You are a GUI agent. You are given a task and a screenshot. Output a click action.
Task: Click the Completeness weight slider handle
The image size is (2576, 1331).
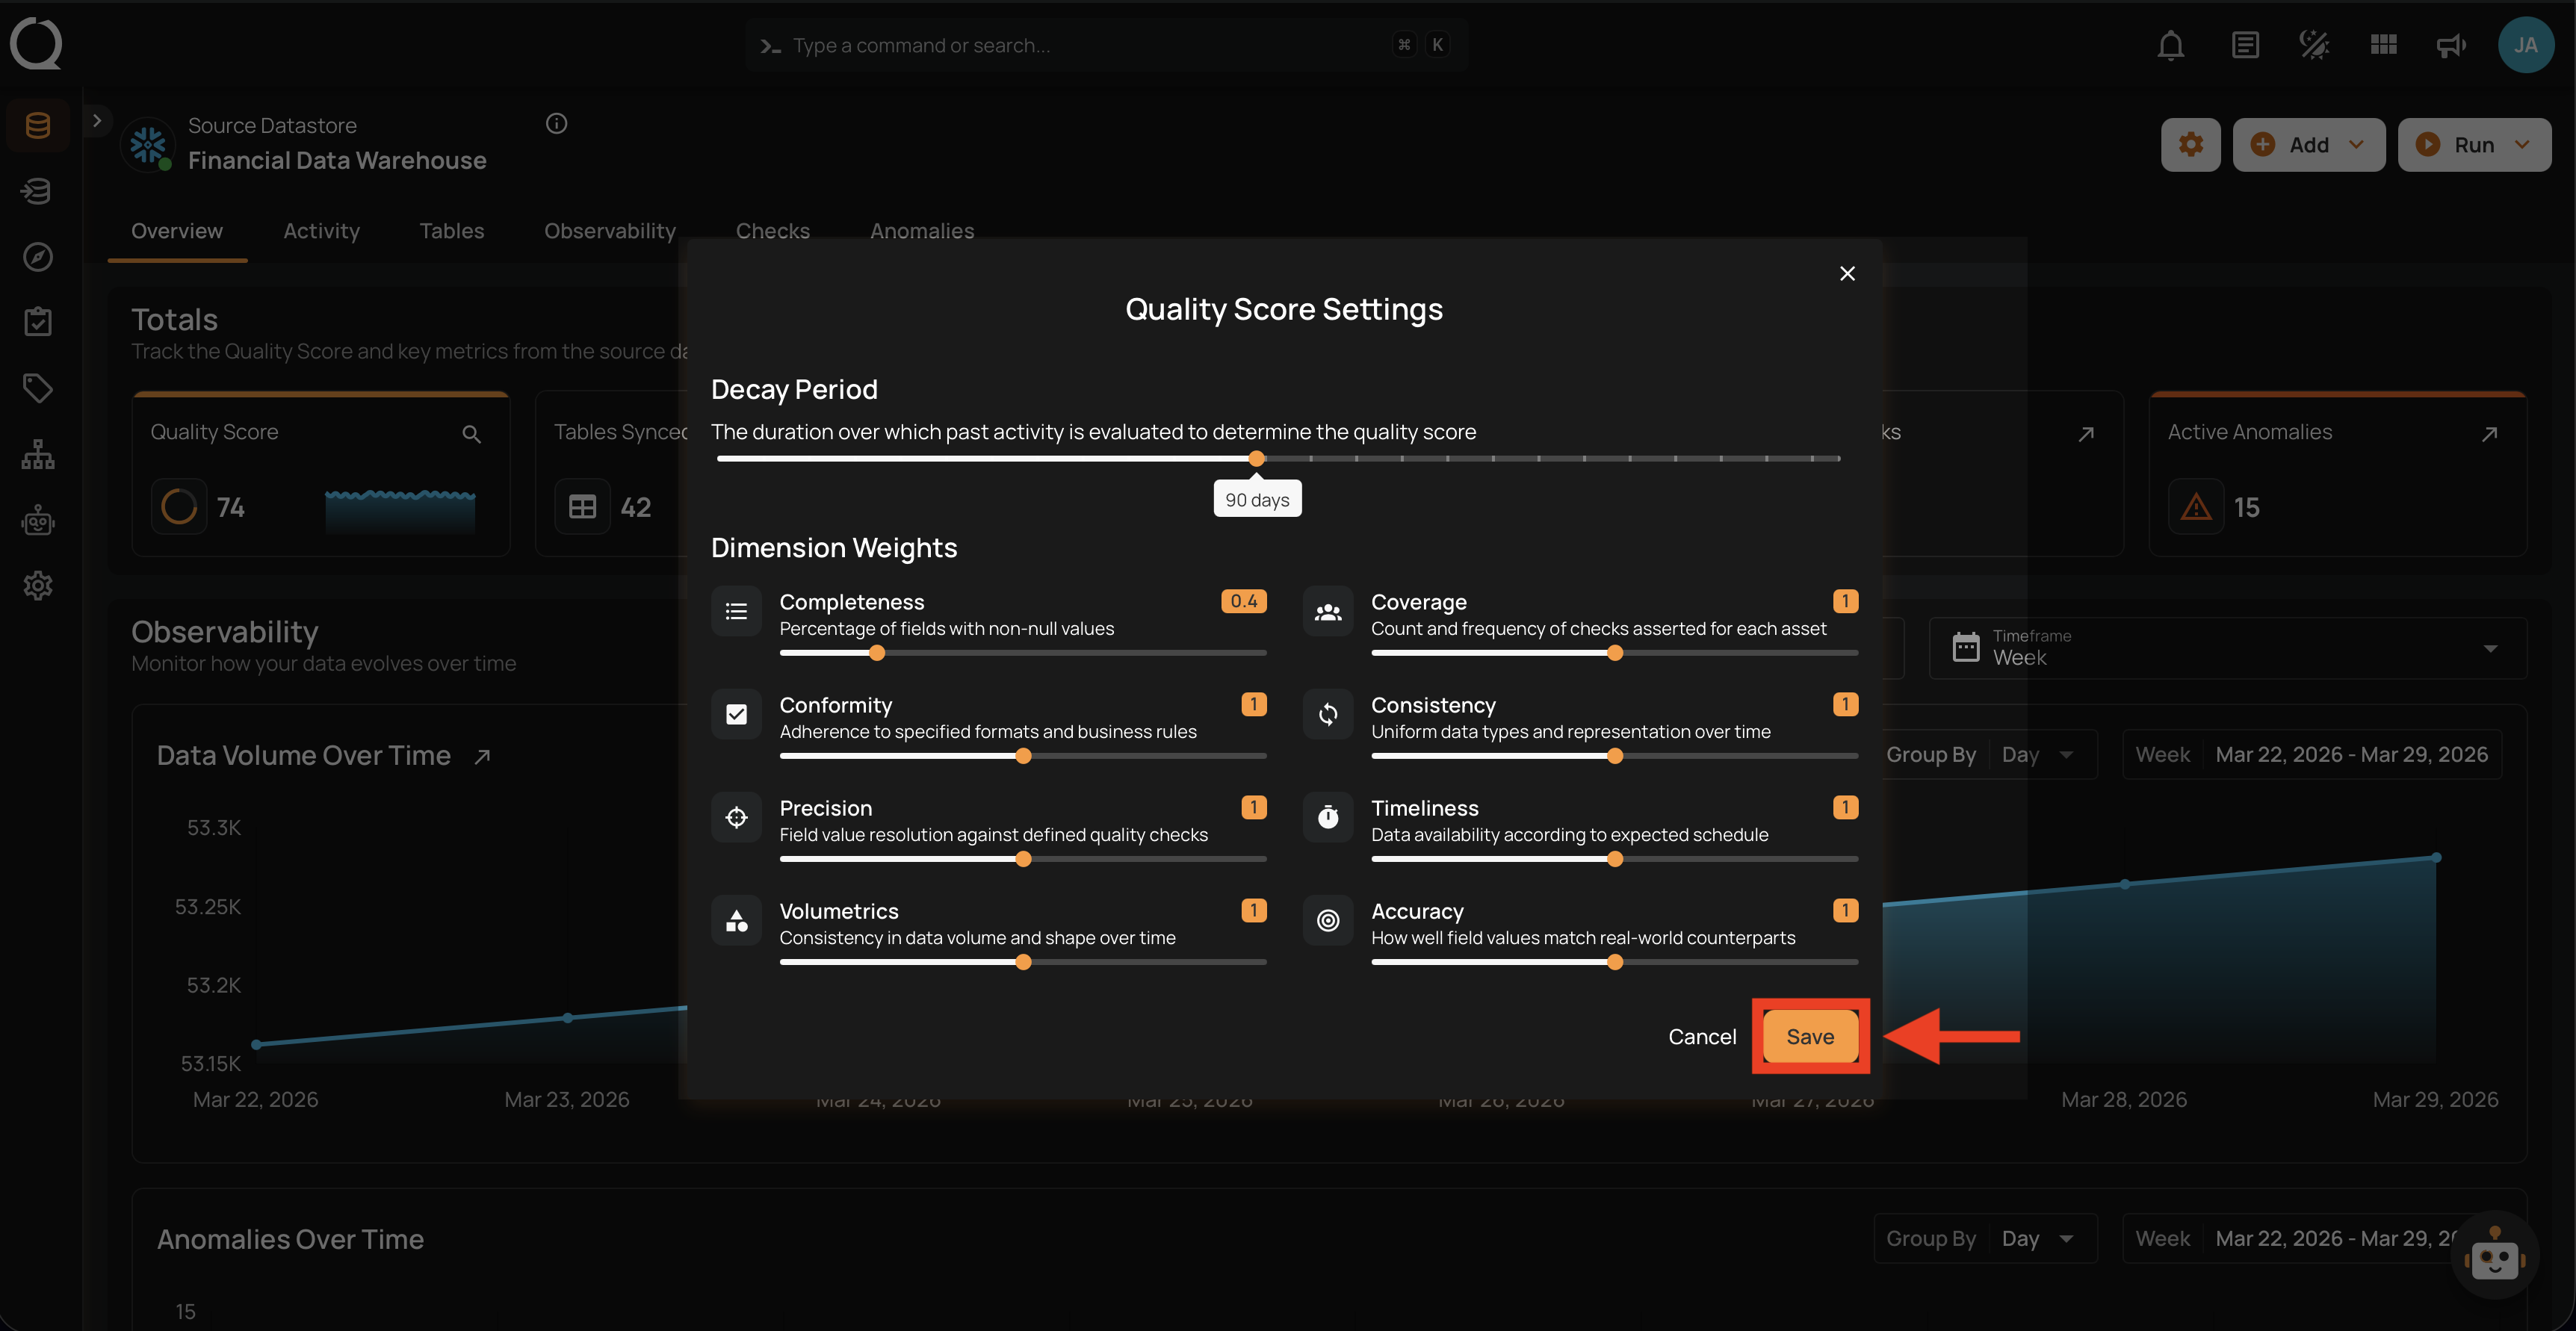(x=877, y=654)
